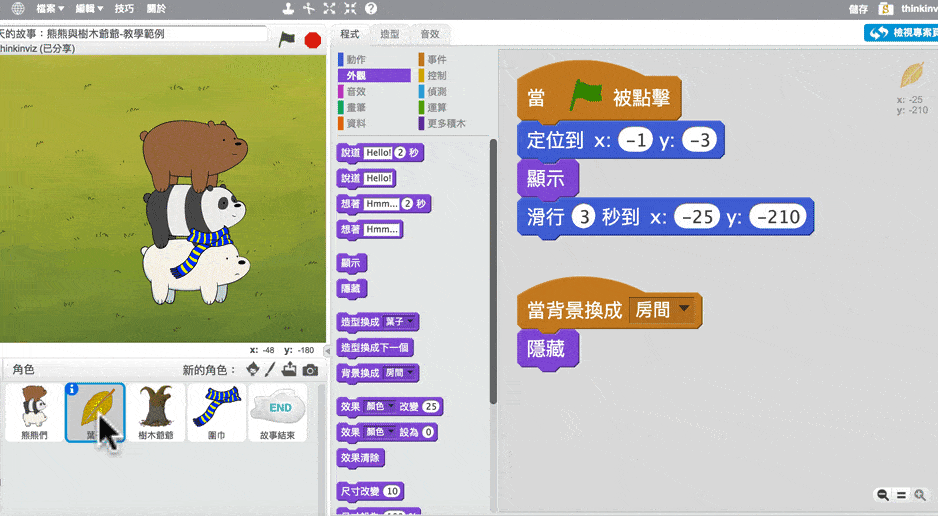Expand 造型換成 costume dropdown arrow
This screenshot has width=938, height=516.
point(410,321)
